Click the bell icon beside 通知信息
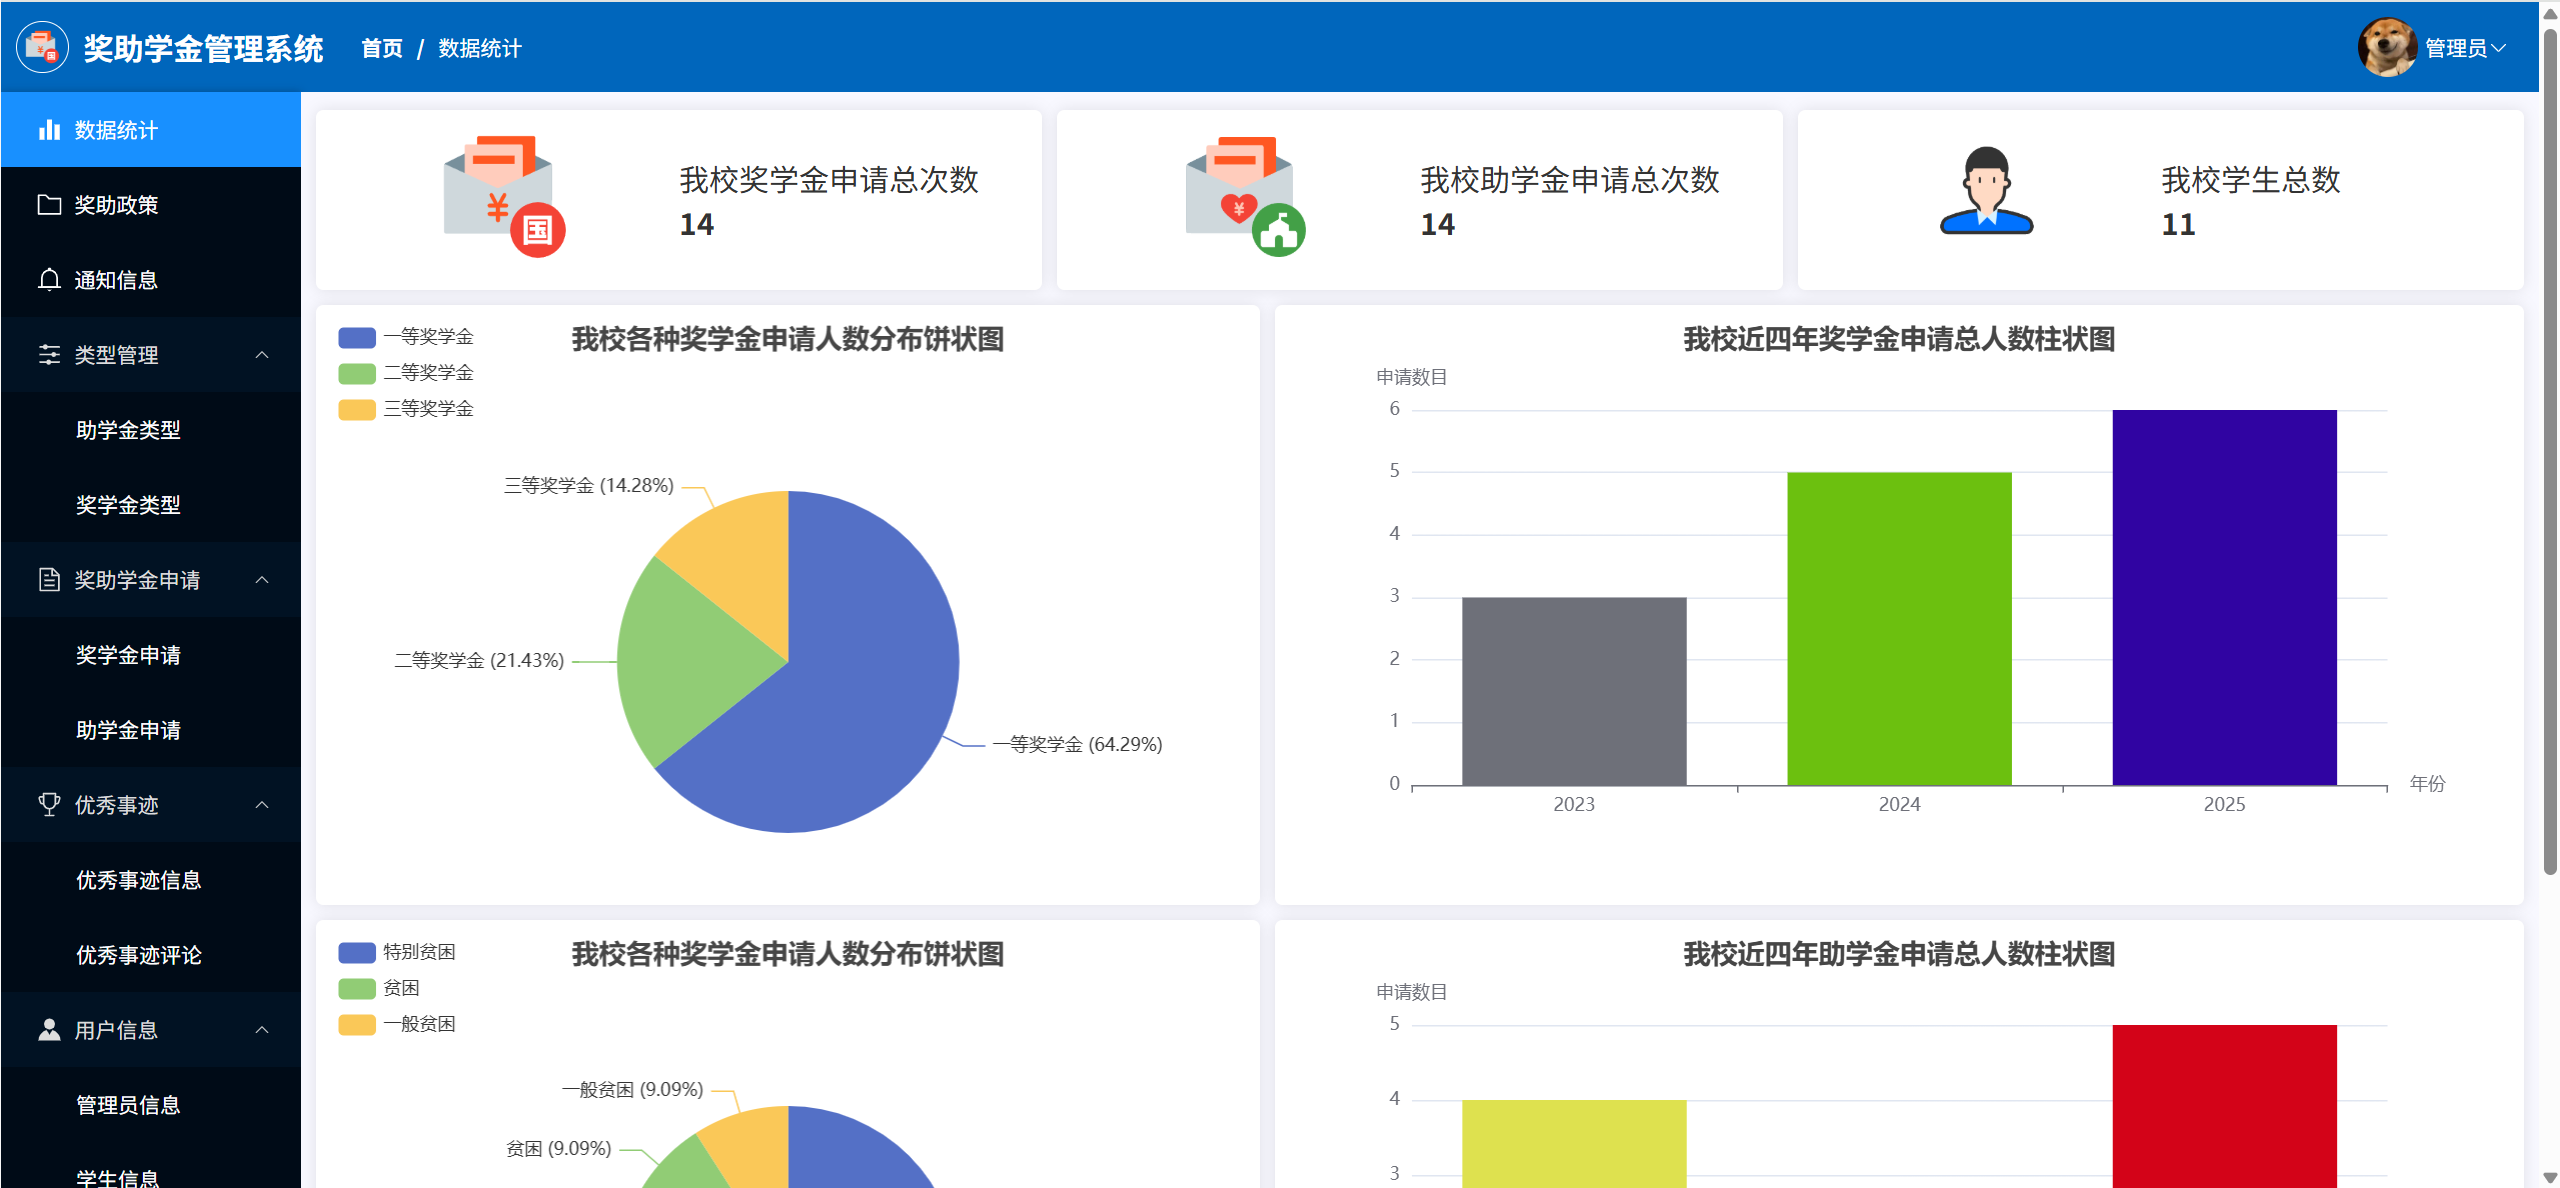This screenshot has height=1188, width=2560. pyautogui.click(x=49, y=280)
